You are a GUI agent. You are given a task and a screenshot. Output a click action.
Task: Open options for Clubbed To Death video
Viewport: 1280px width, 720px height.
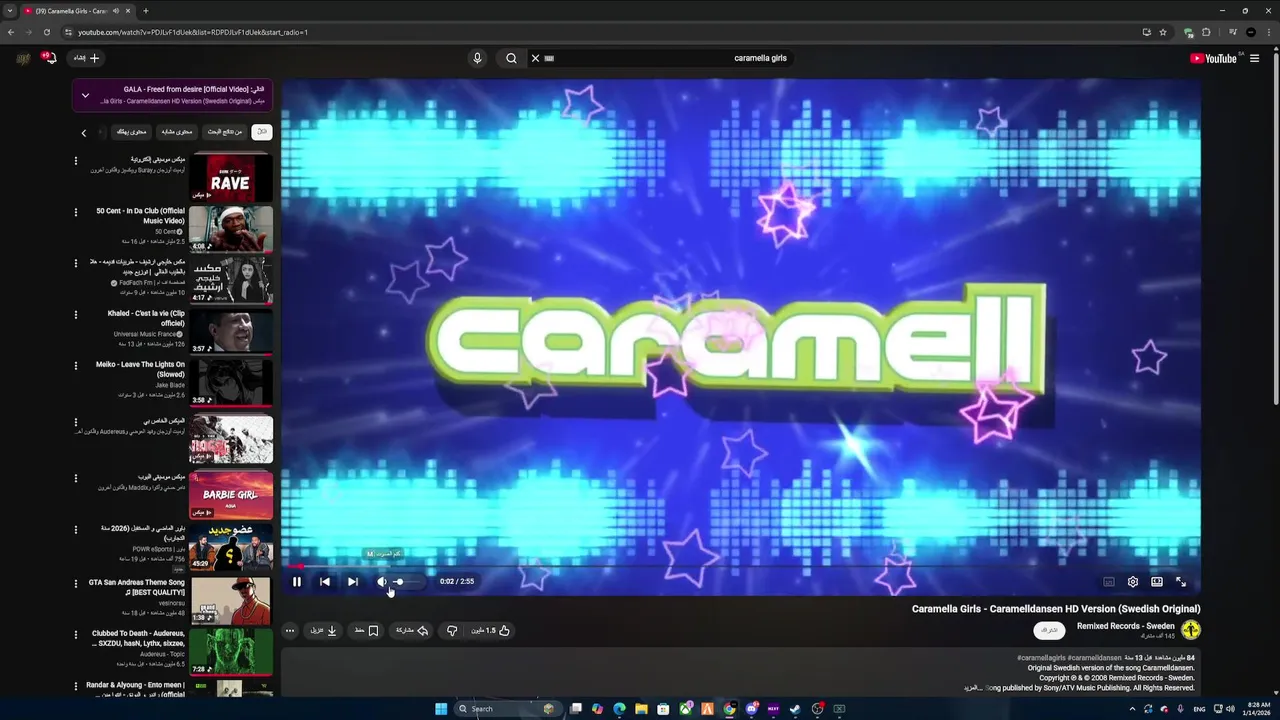pyautogui.click(x=76, y=634)
